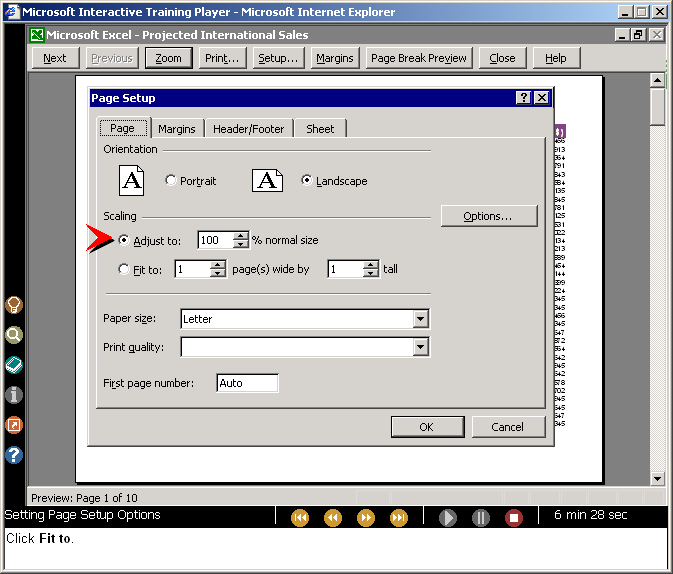Click the Zoom button in preview toolbar
The height and width of the screenshot is (574, 673).
[x=169, y=58]
